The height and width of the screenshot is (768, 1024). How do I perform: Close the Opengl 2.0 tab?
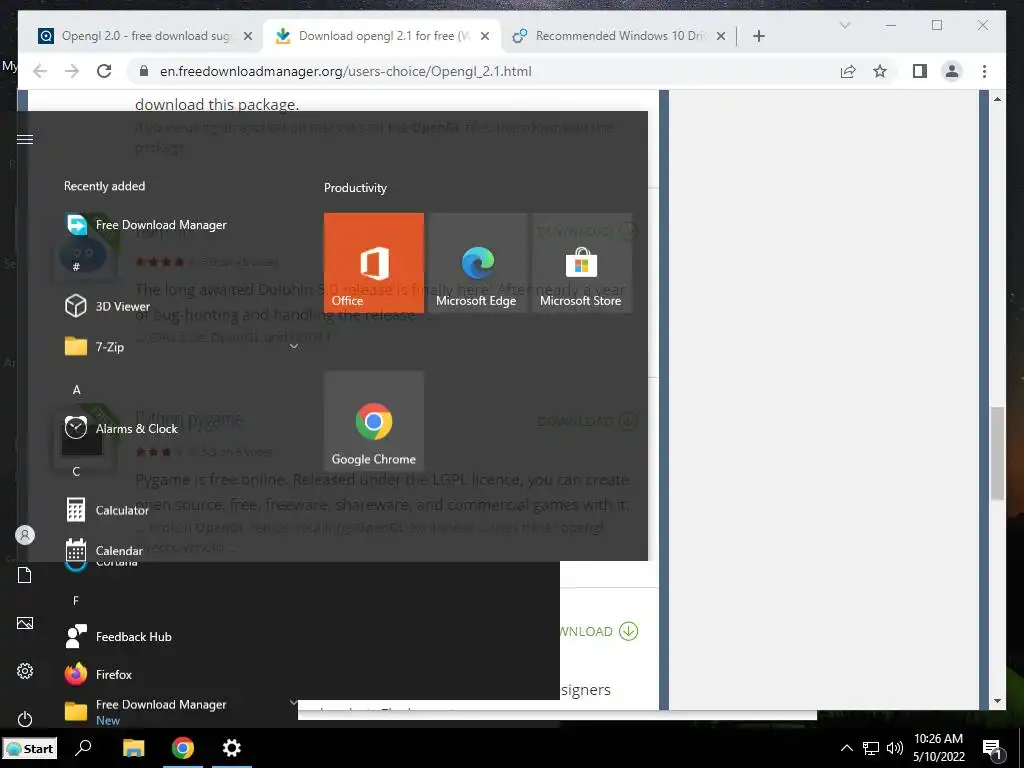[248, 37]
